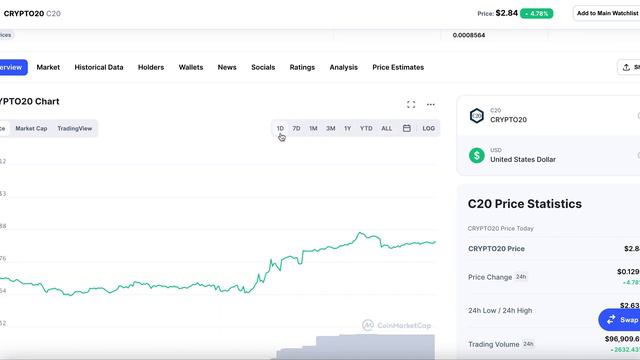Select the 1D time range
This screenshot has width=640, height=360.
click(280, 128)
